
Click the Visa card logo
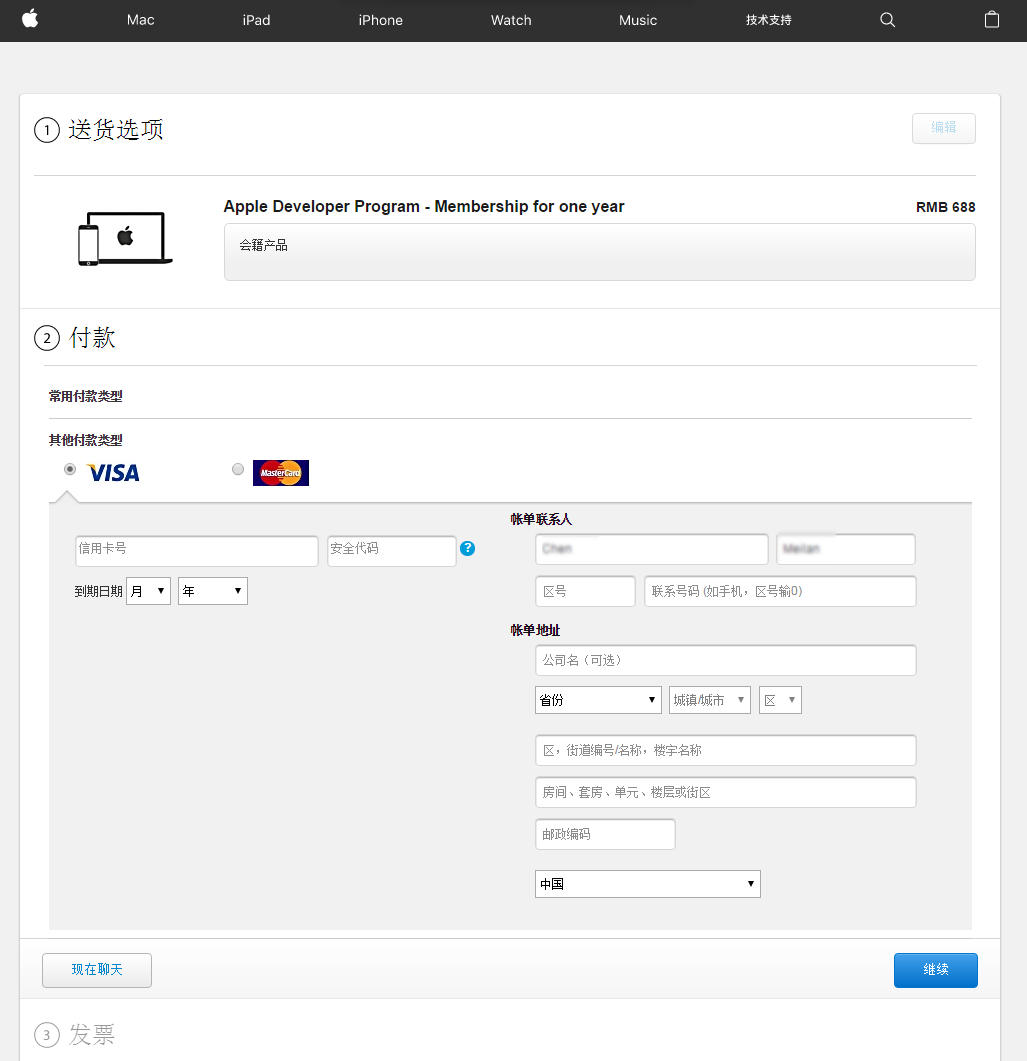(x=113, y=473)
